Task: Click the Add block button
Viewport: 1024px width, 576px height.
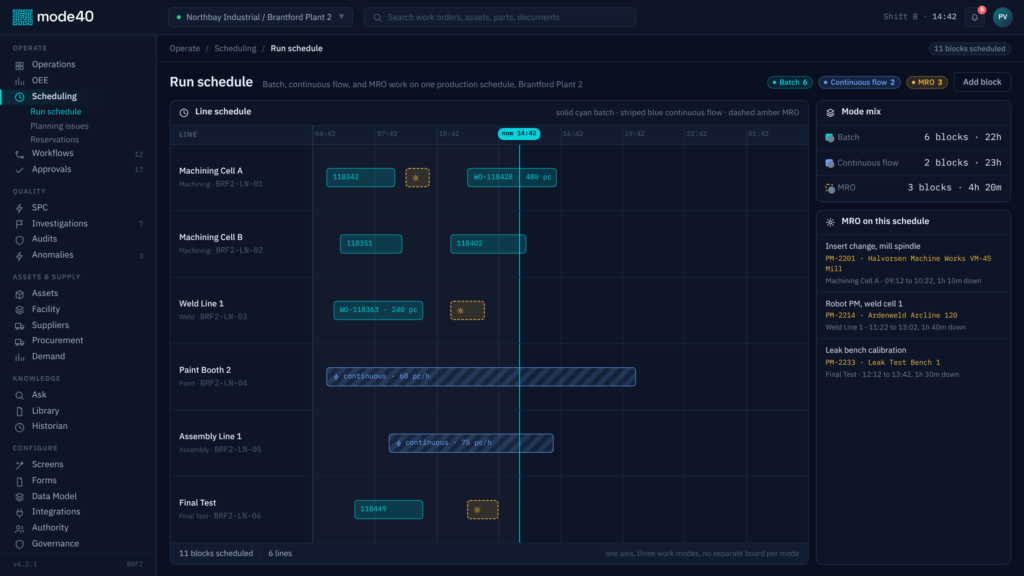Action: [x=982, y=82]
